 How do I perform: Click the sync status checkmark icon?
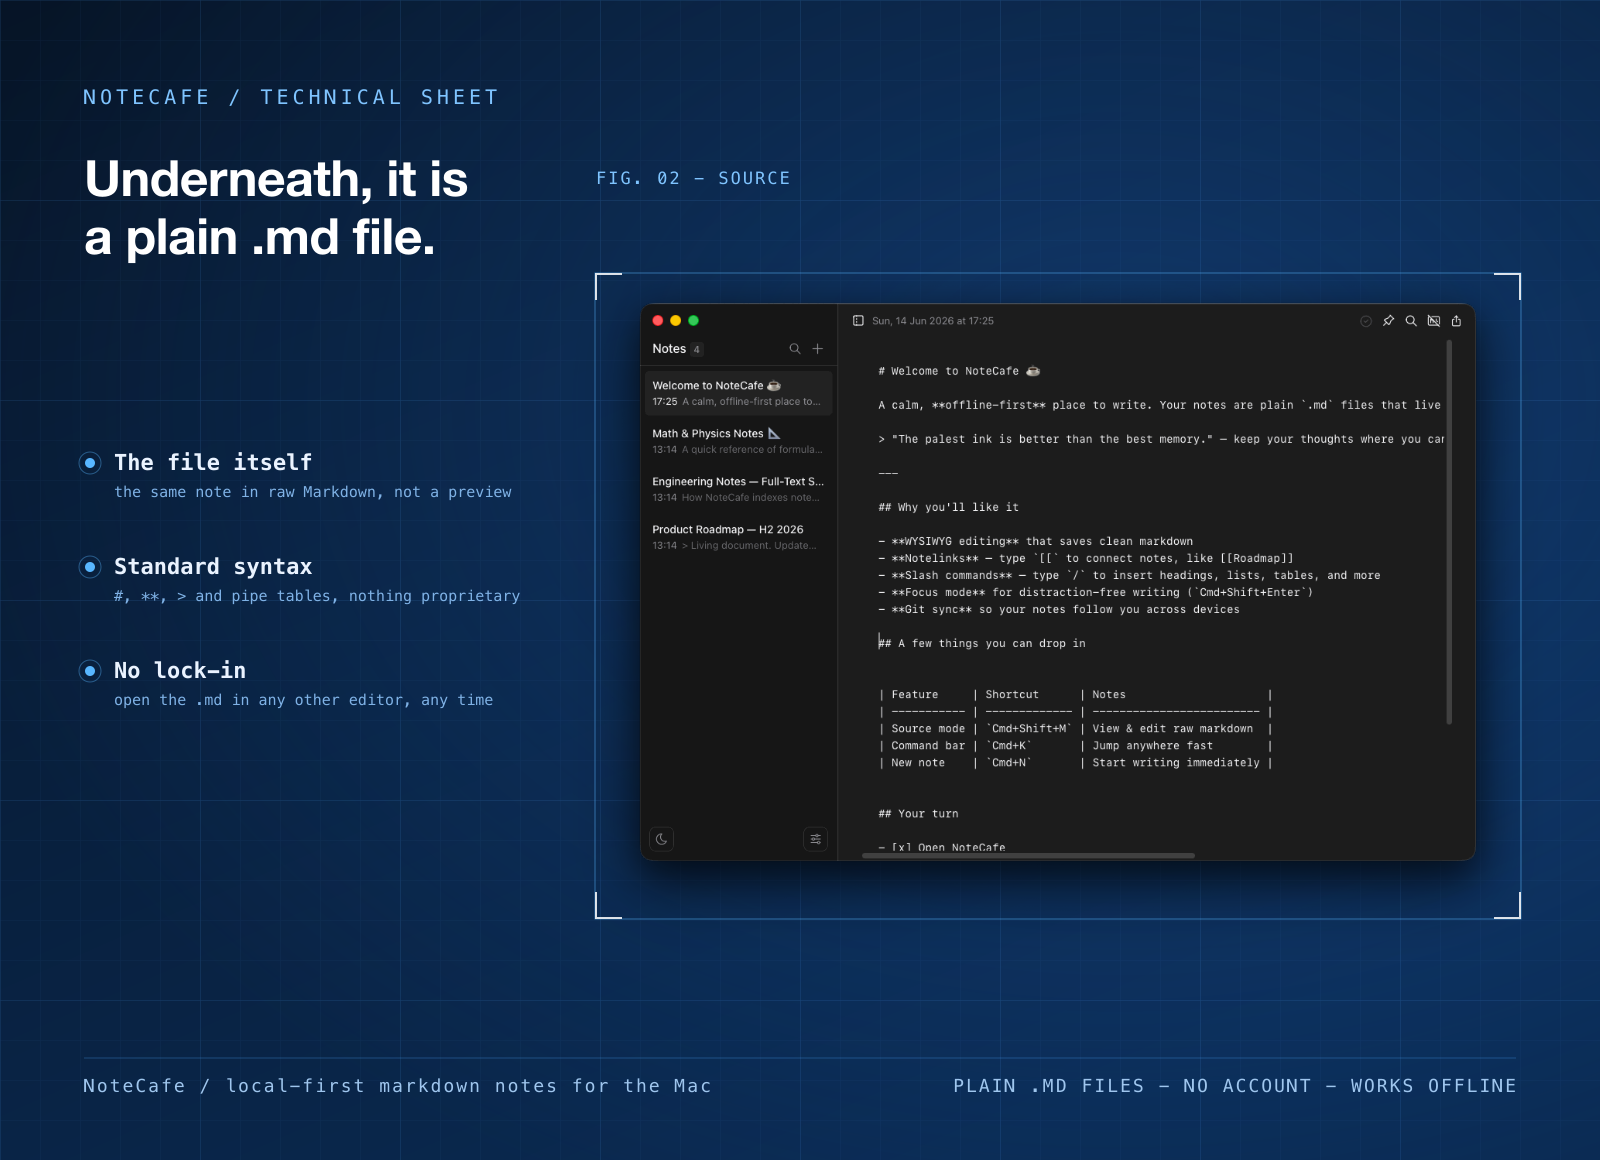(1366, 321)
